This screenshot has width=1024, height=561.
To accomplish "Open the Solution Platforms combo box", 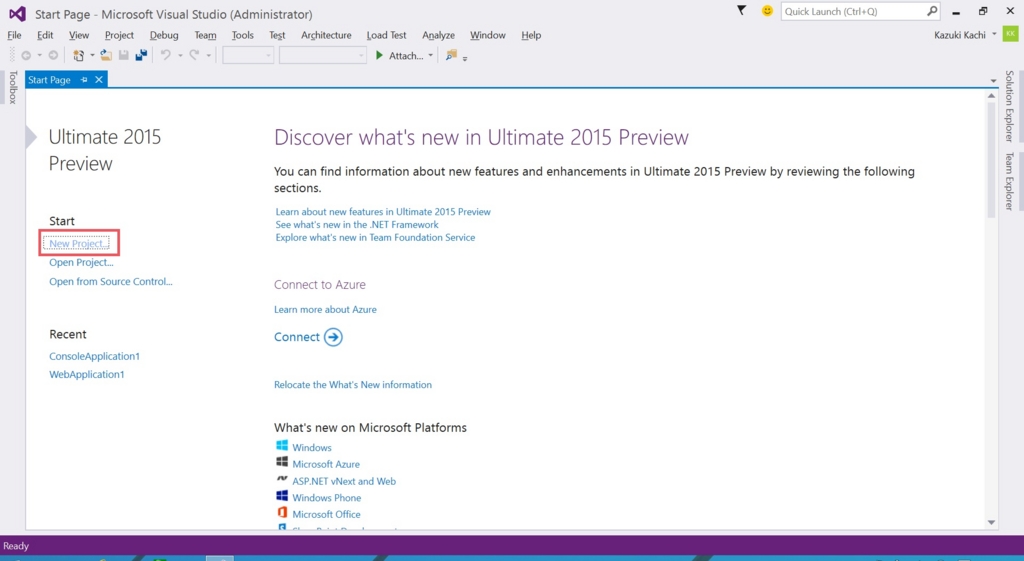I will [x=323, y=56].
